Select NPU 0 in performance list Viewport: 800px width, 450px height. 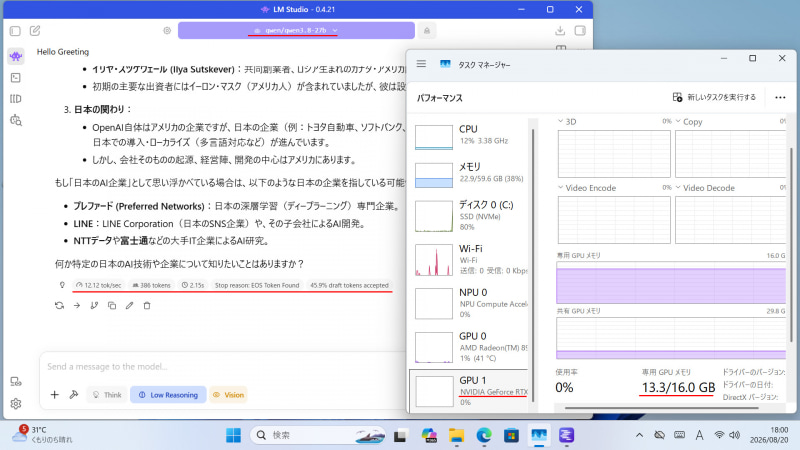(x=469, y=304)
